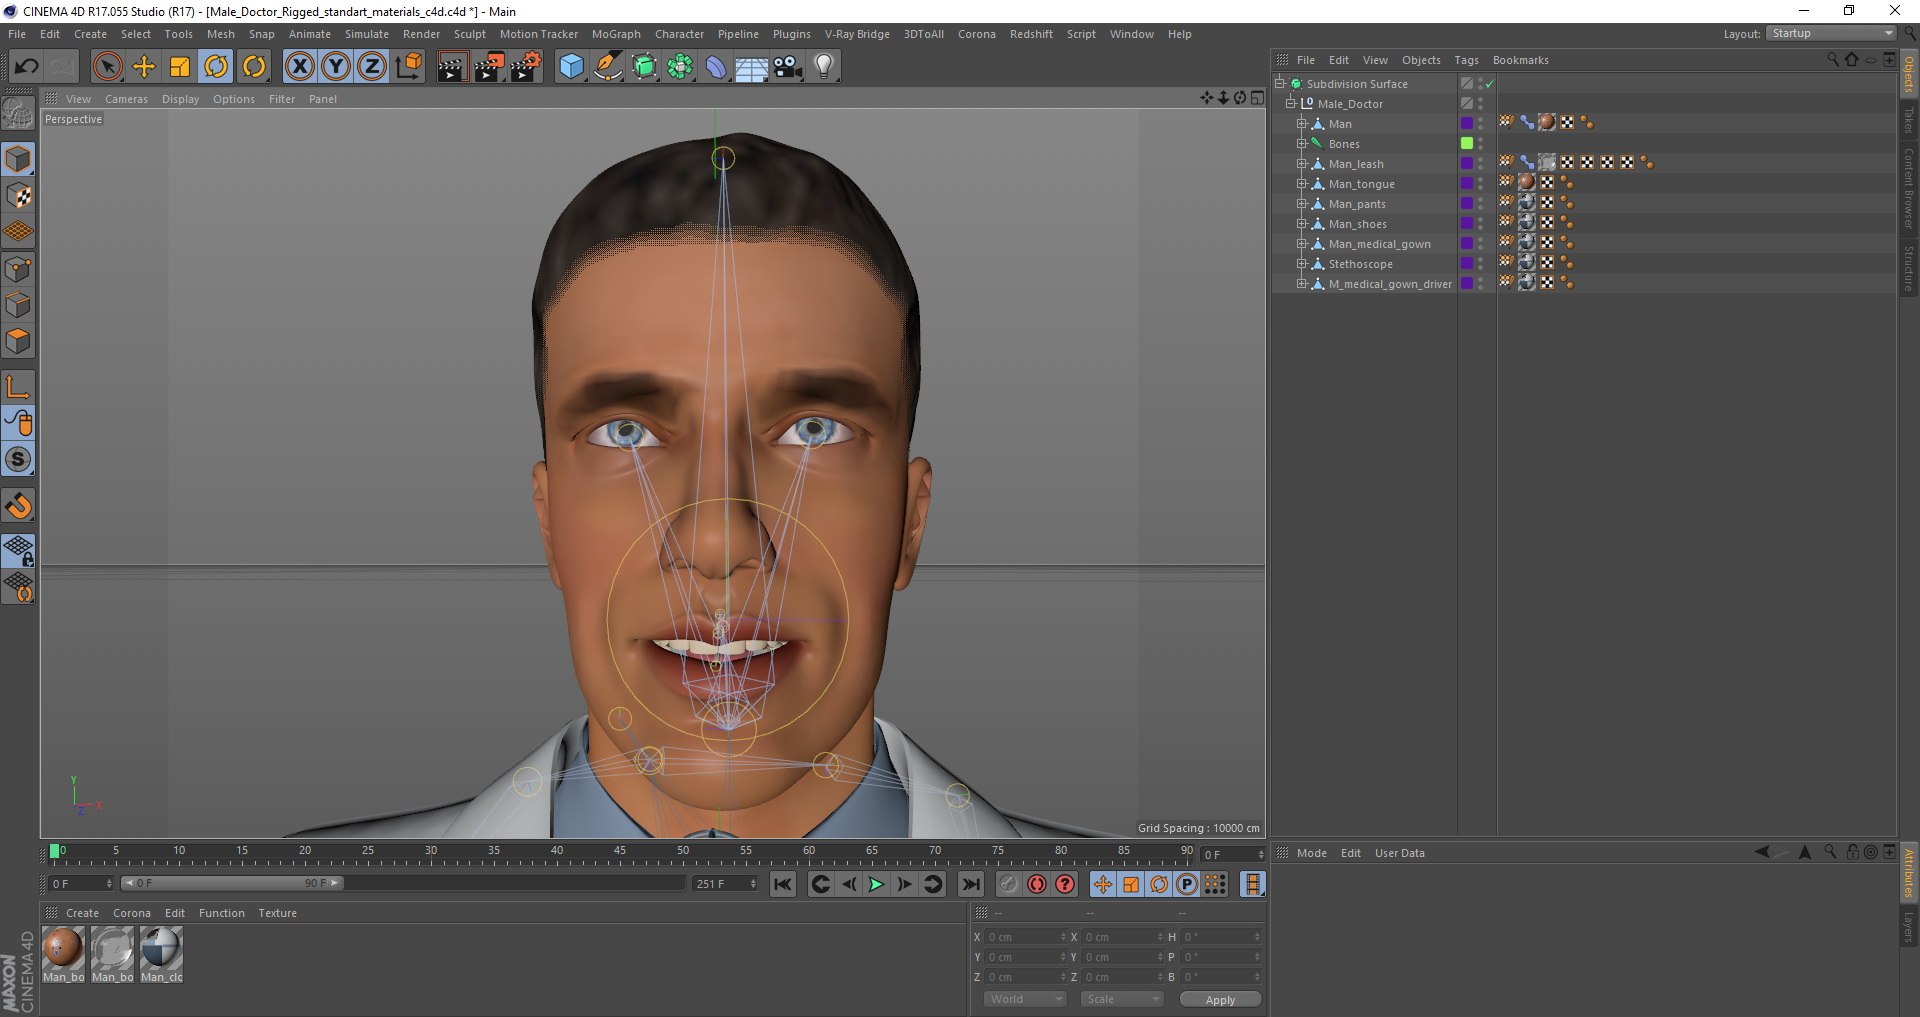Add a Light object with the bulb icon
The image size is (1920, 1017).
[823, 67]
